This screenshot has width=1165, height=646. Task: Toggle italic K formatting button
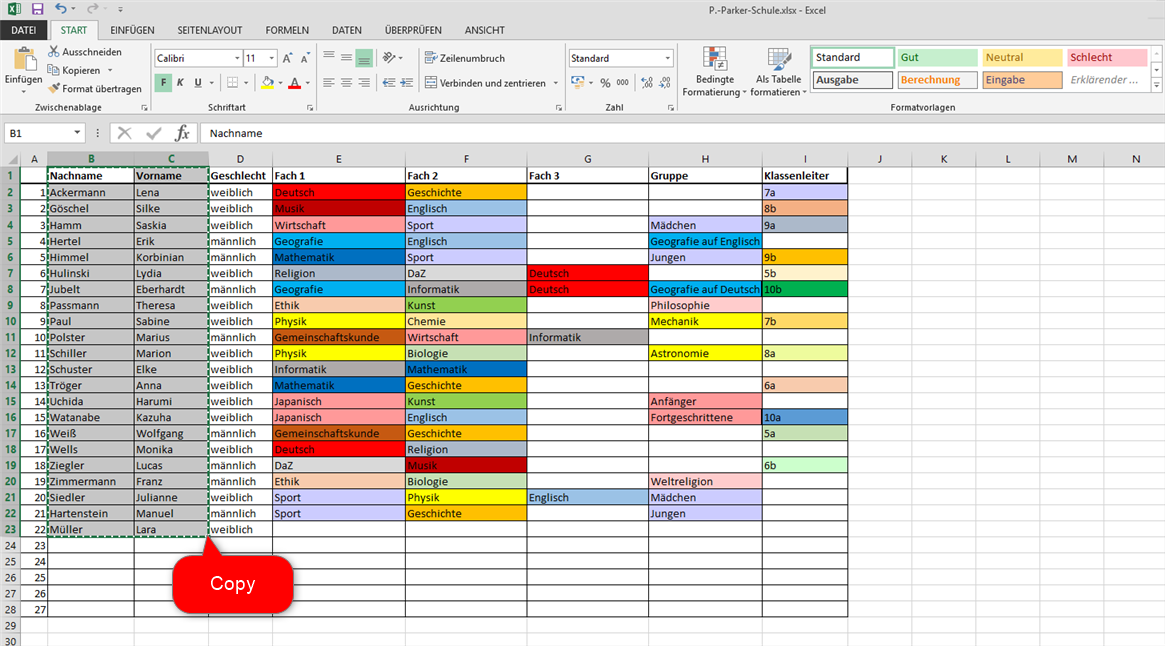pyautogui.click(x=180, y=83)
